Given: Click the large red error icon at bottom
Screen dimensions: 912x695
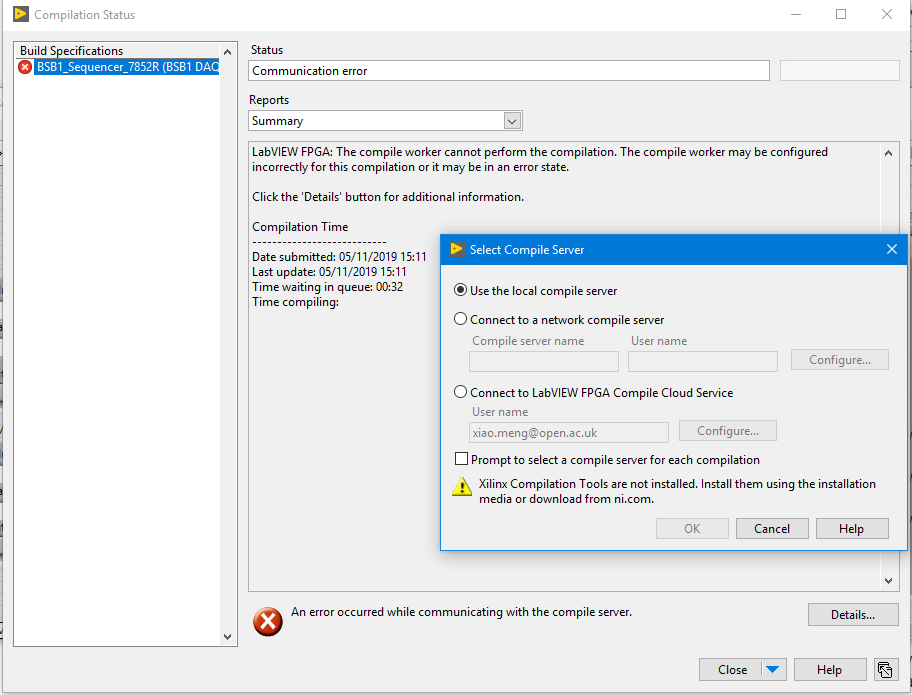Looking at the screenshot, I should click(267, 622).
